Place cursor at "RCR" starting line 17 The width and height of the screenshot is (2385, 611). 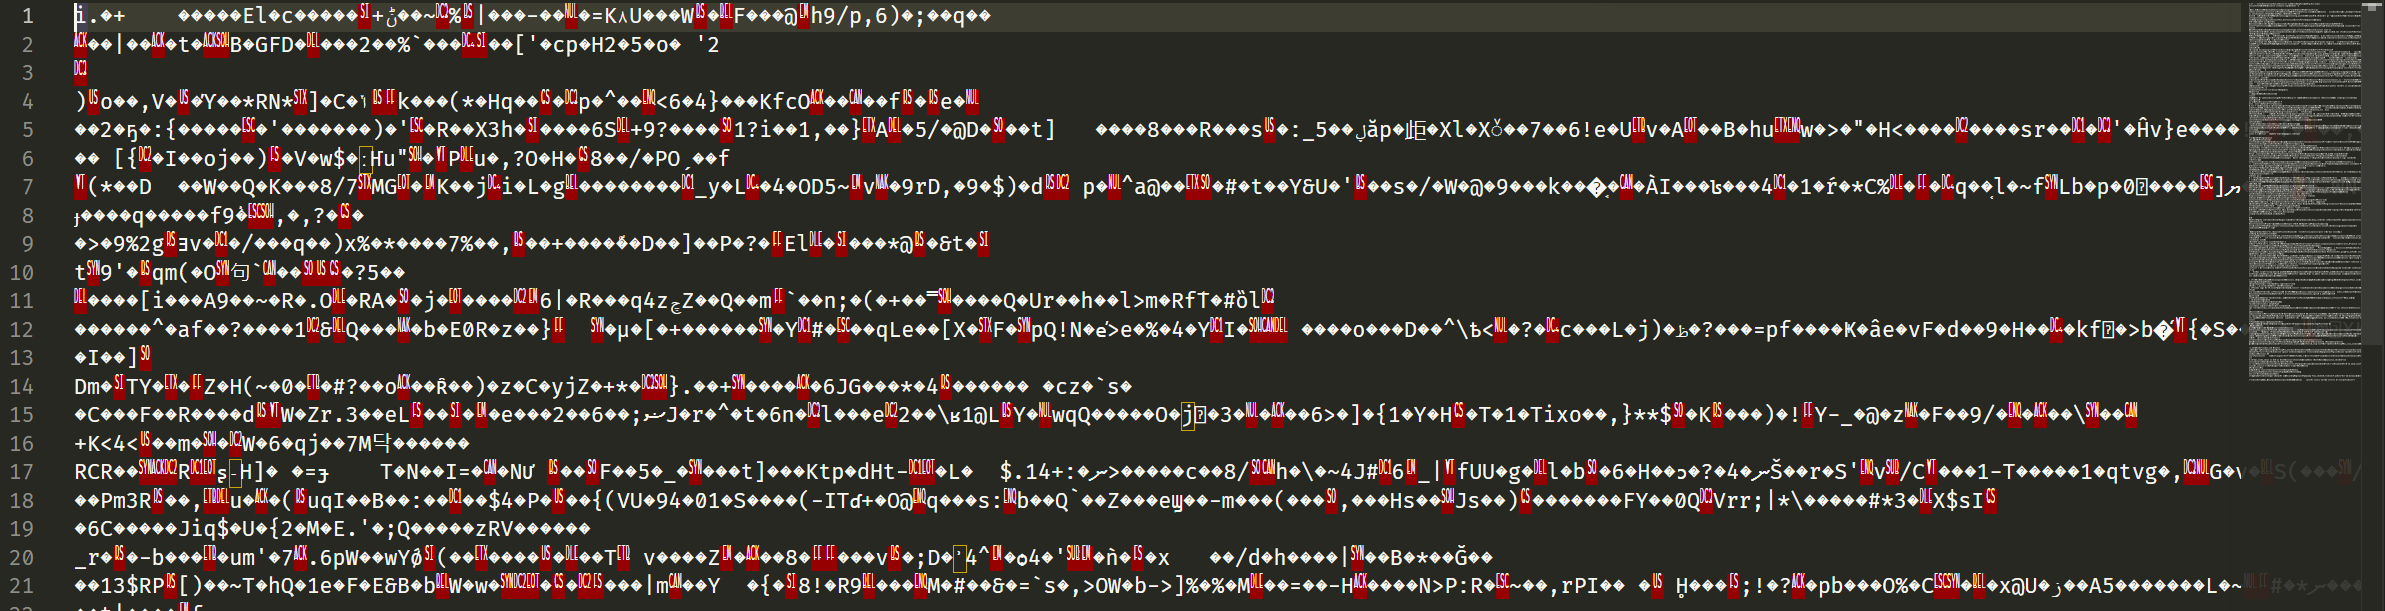[92, 472]
